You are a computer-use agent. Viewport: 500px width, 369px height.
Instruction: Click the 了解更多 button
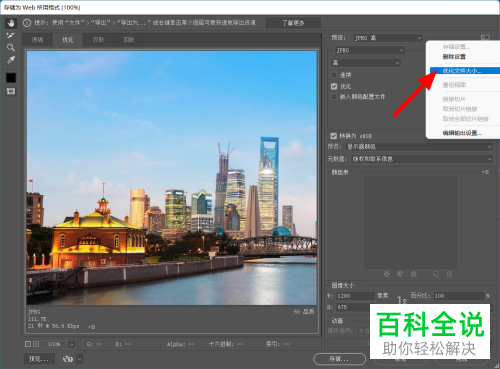click(293, 23)
